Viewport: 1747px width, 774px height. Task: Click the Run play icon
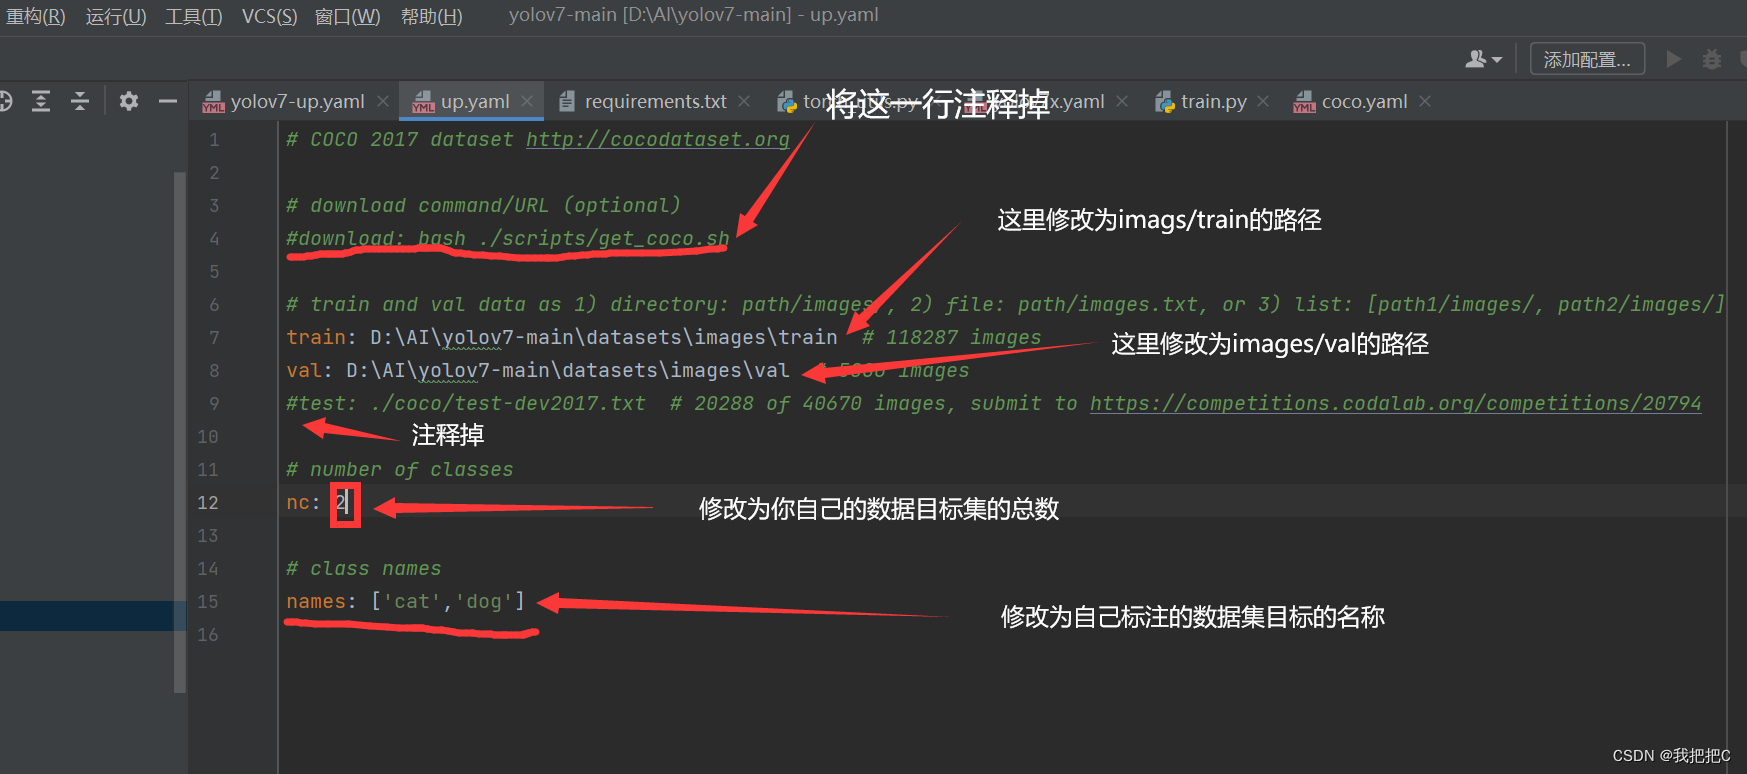1673,59
